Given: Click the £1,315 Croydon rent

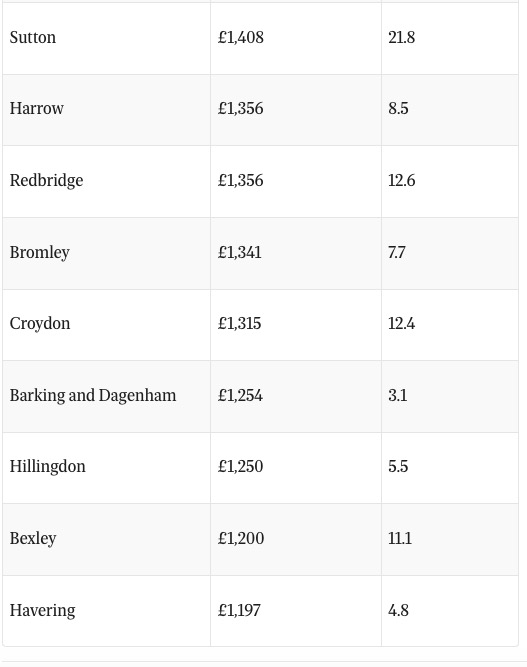Looking at the screenshot, I should [x=239, y=323].
